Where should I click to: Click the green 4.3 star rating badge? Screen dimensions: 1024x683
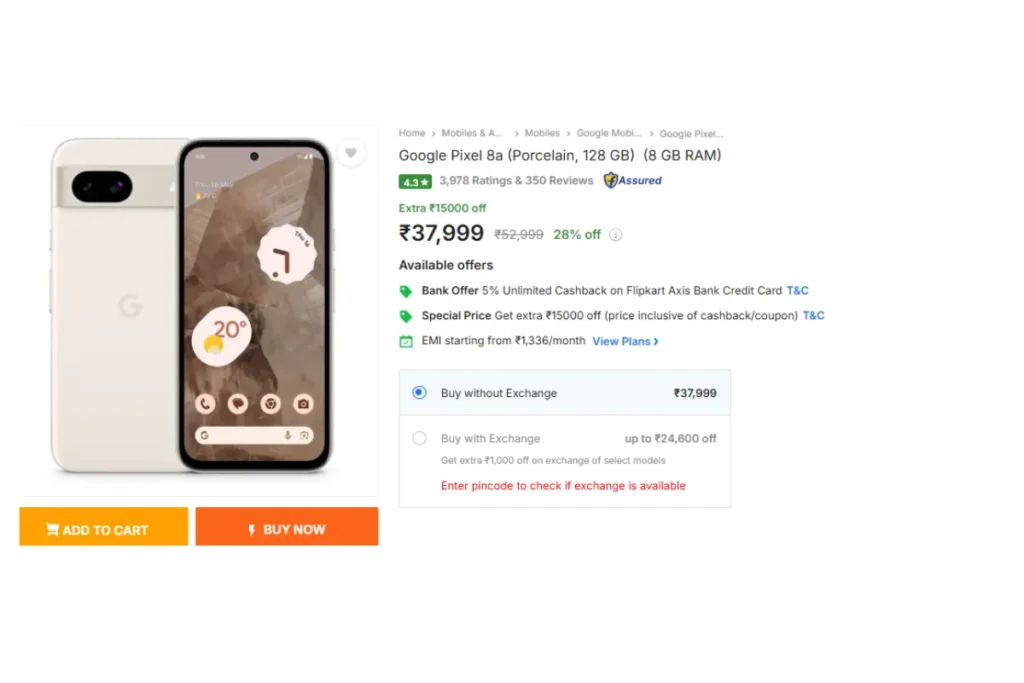pyautogui.click(x=415, y=182)
